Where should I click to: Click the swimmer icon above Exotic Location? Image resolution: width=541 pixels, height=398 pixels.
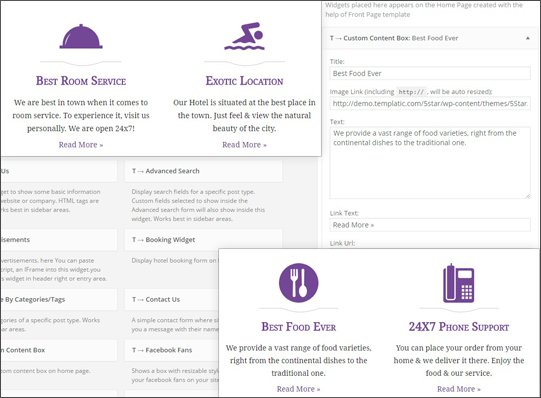click(244, 37)
